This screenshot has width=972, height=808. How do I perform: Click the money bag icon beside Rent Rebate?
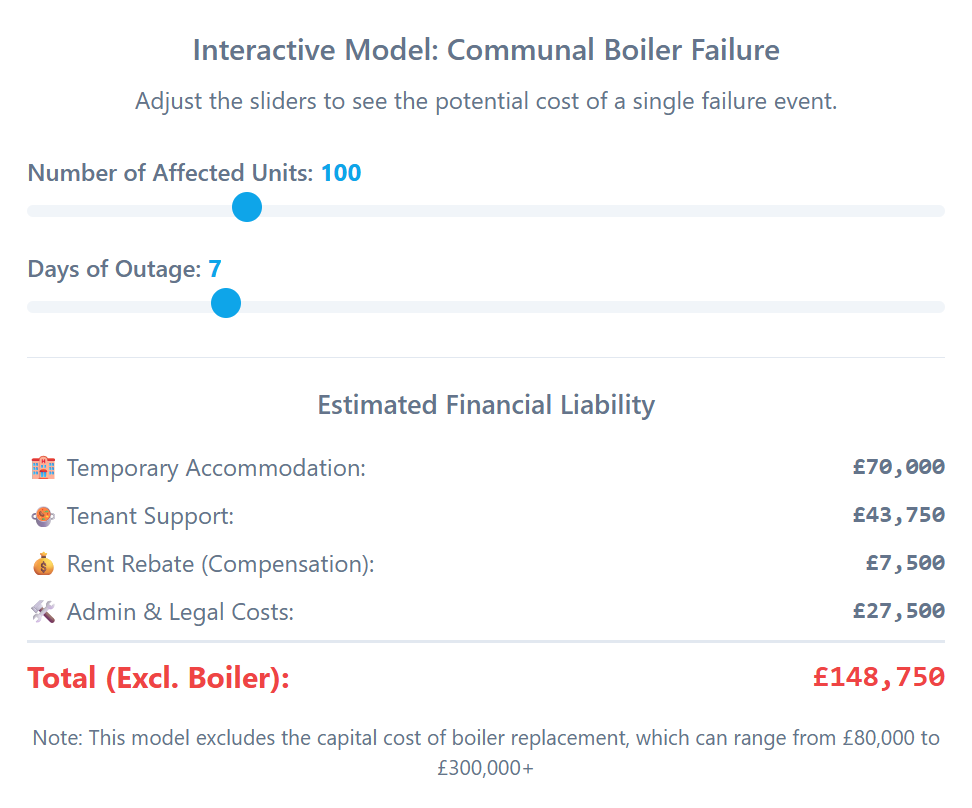[x=43, y=564]
